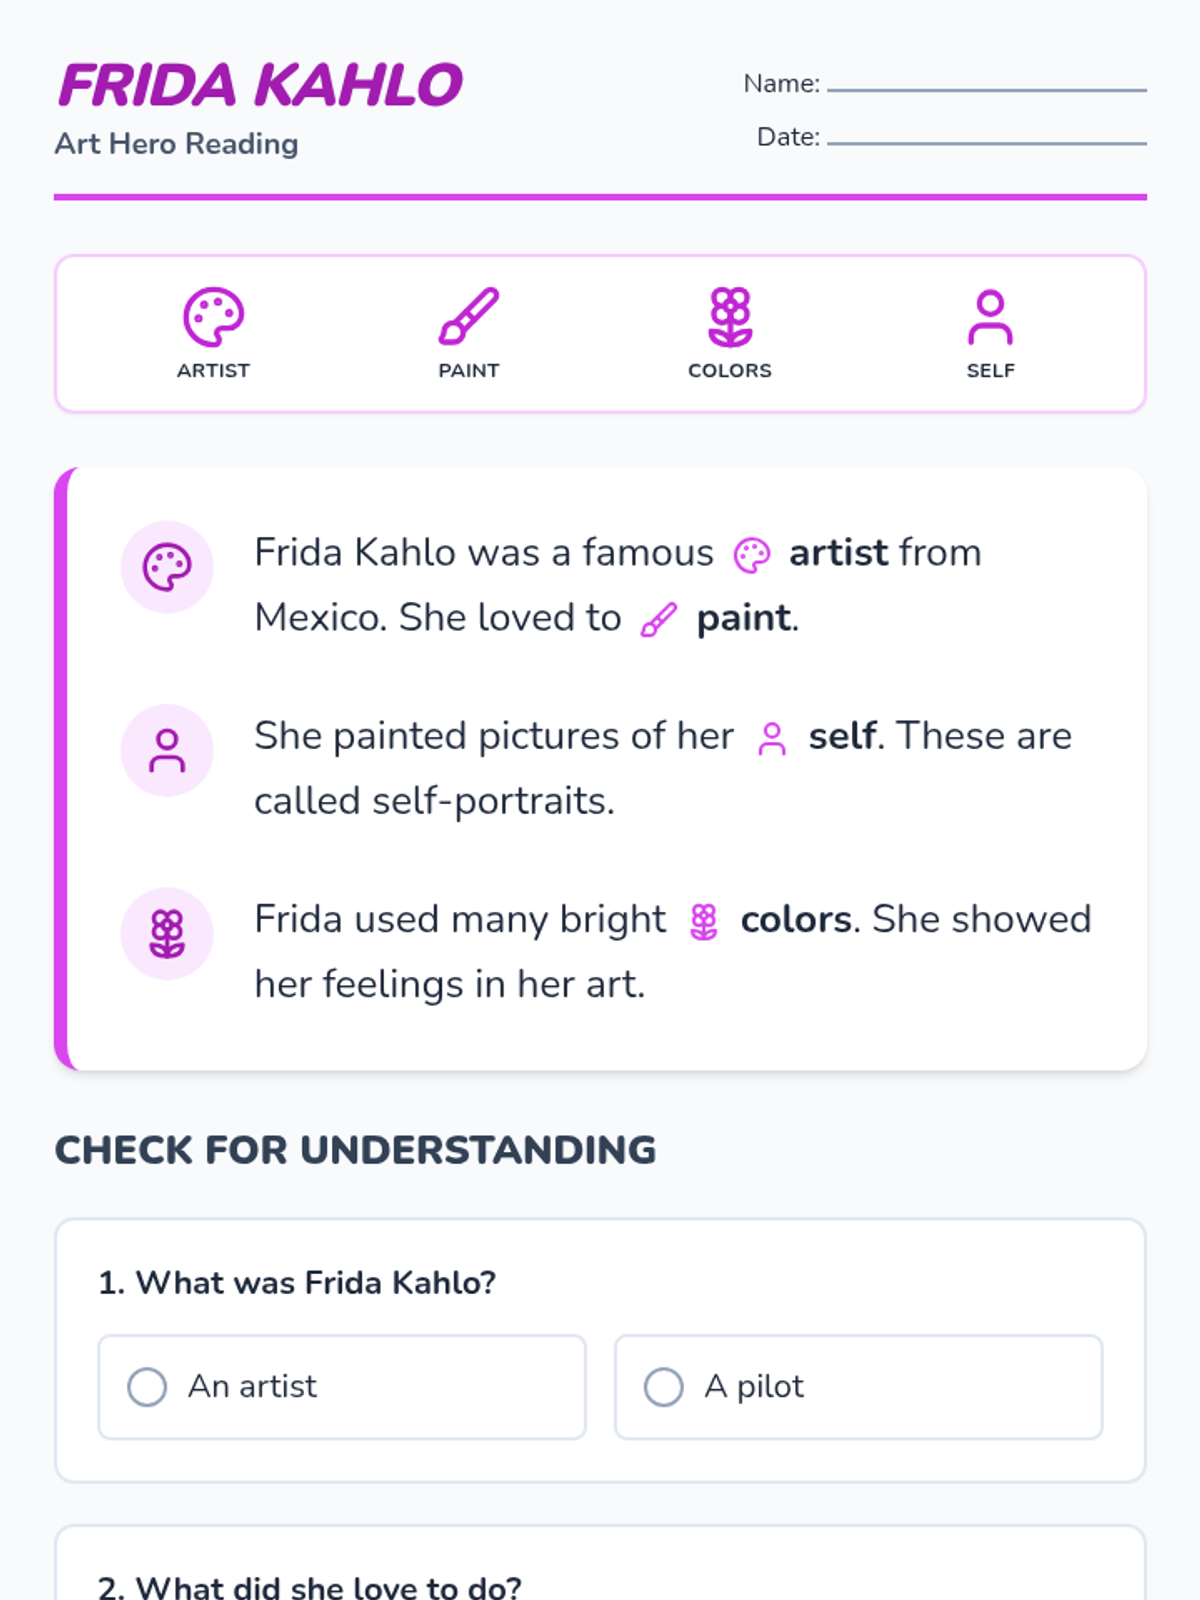Screen dimensions: 1200x1600
Task: Click question "What was Frida Kahlo?" text
Action: 297,1283
